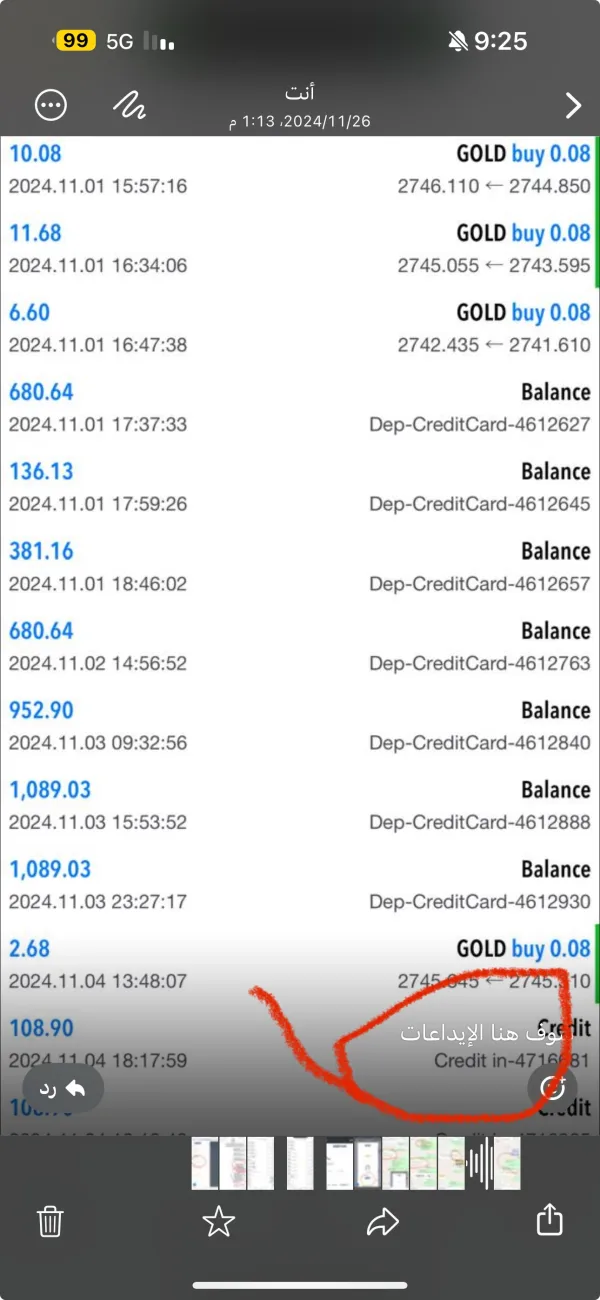Tap the 381.16 Dep-CreditCard-4612657 entry

click(300, 566)
